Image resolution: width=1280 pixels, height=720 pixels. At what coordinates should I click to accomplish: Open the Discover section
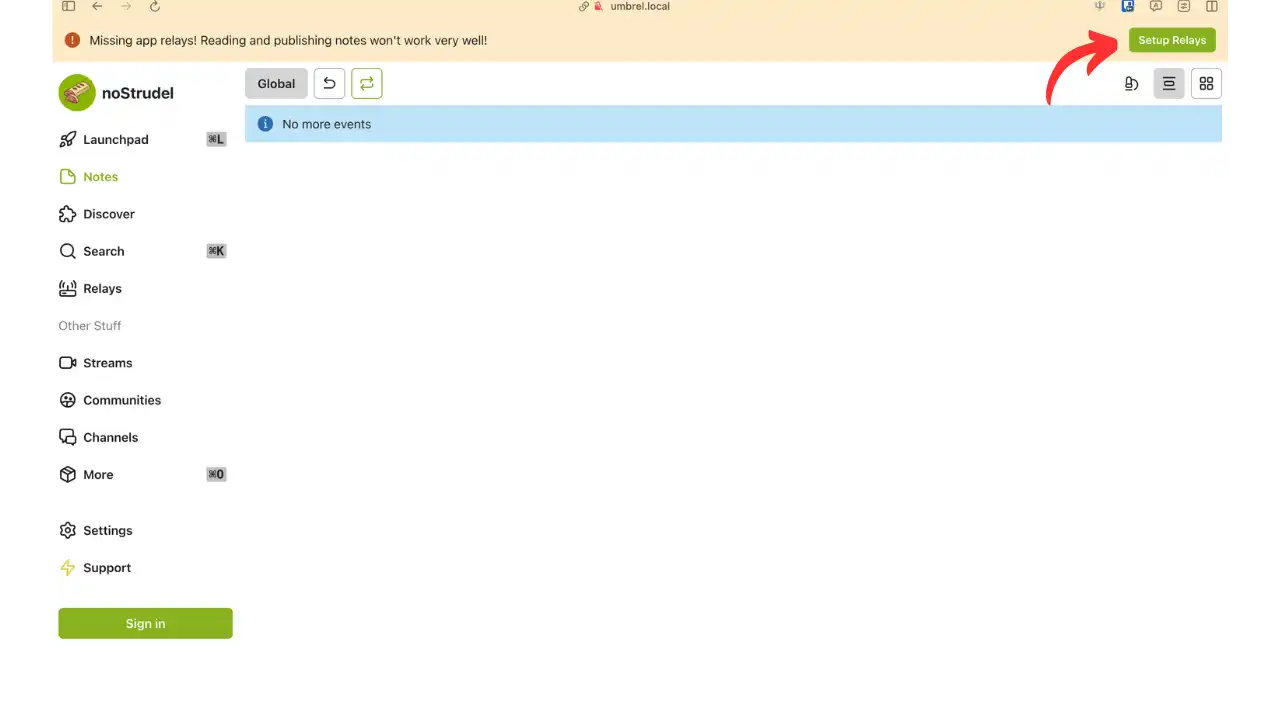click(x=108, y=214)
